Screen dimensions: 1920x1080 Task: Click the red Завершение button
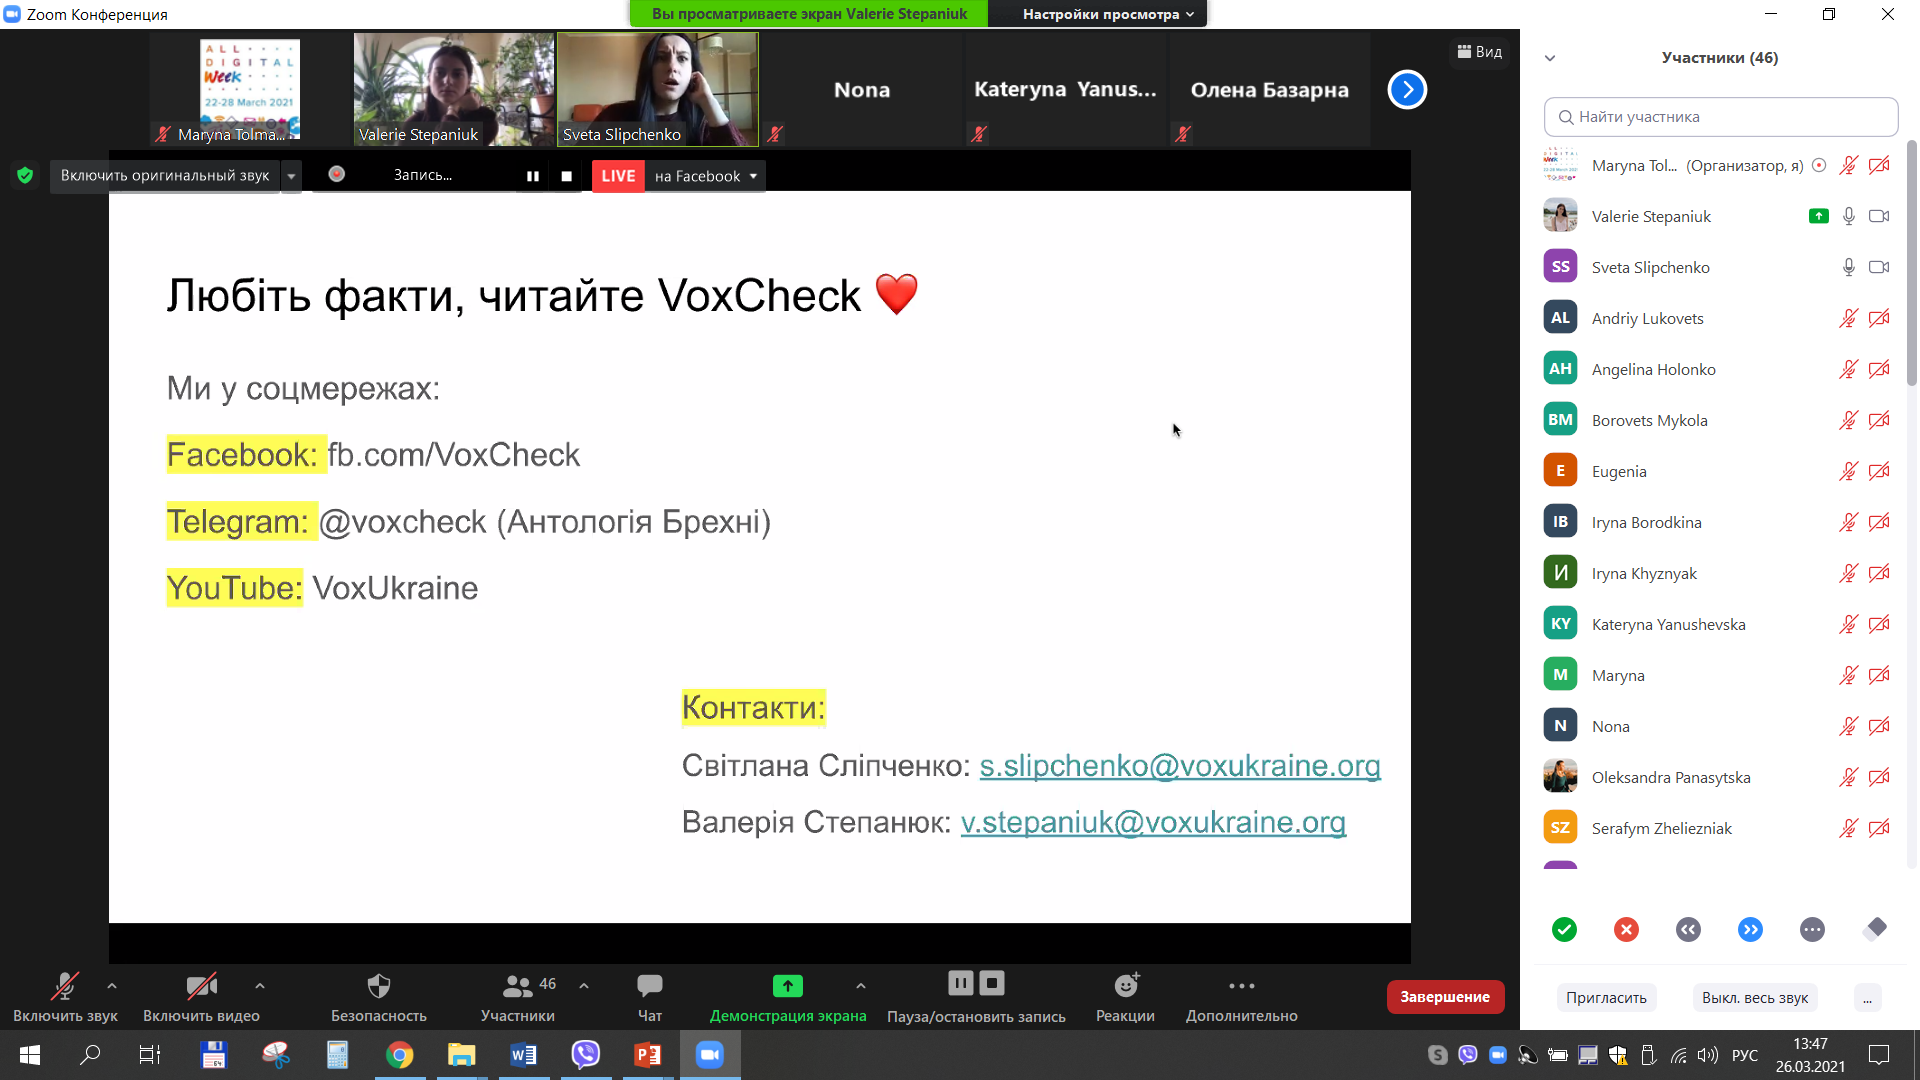(x=1444, y=997)
